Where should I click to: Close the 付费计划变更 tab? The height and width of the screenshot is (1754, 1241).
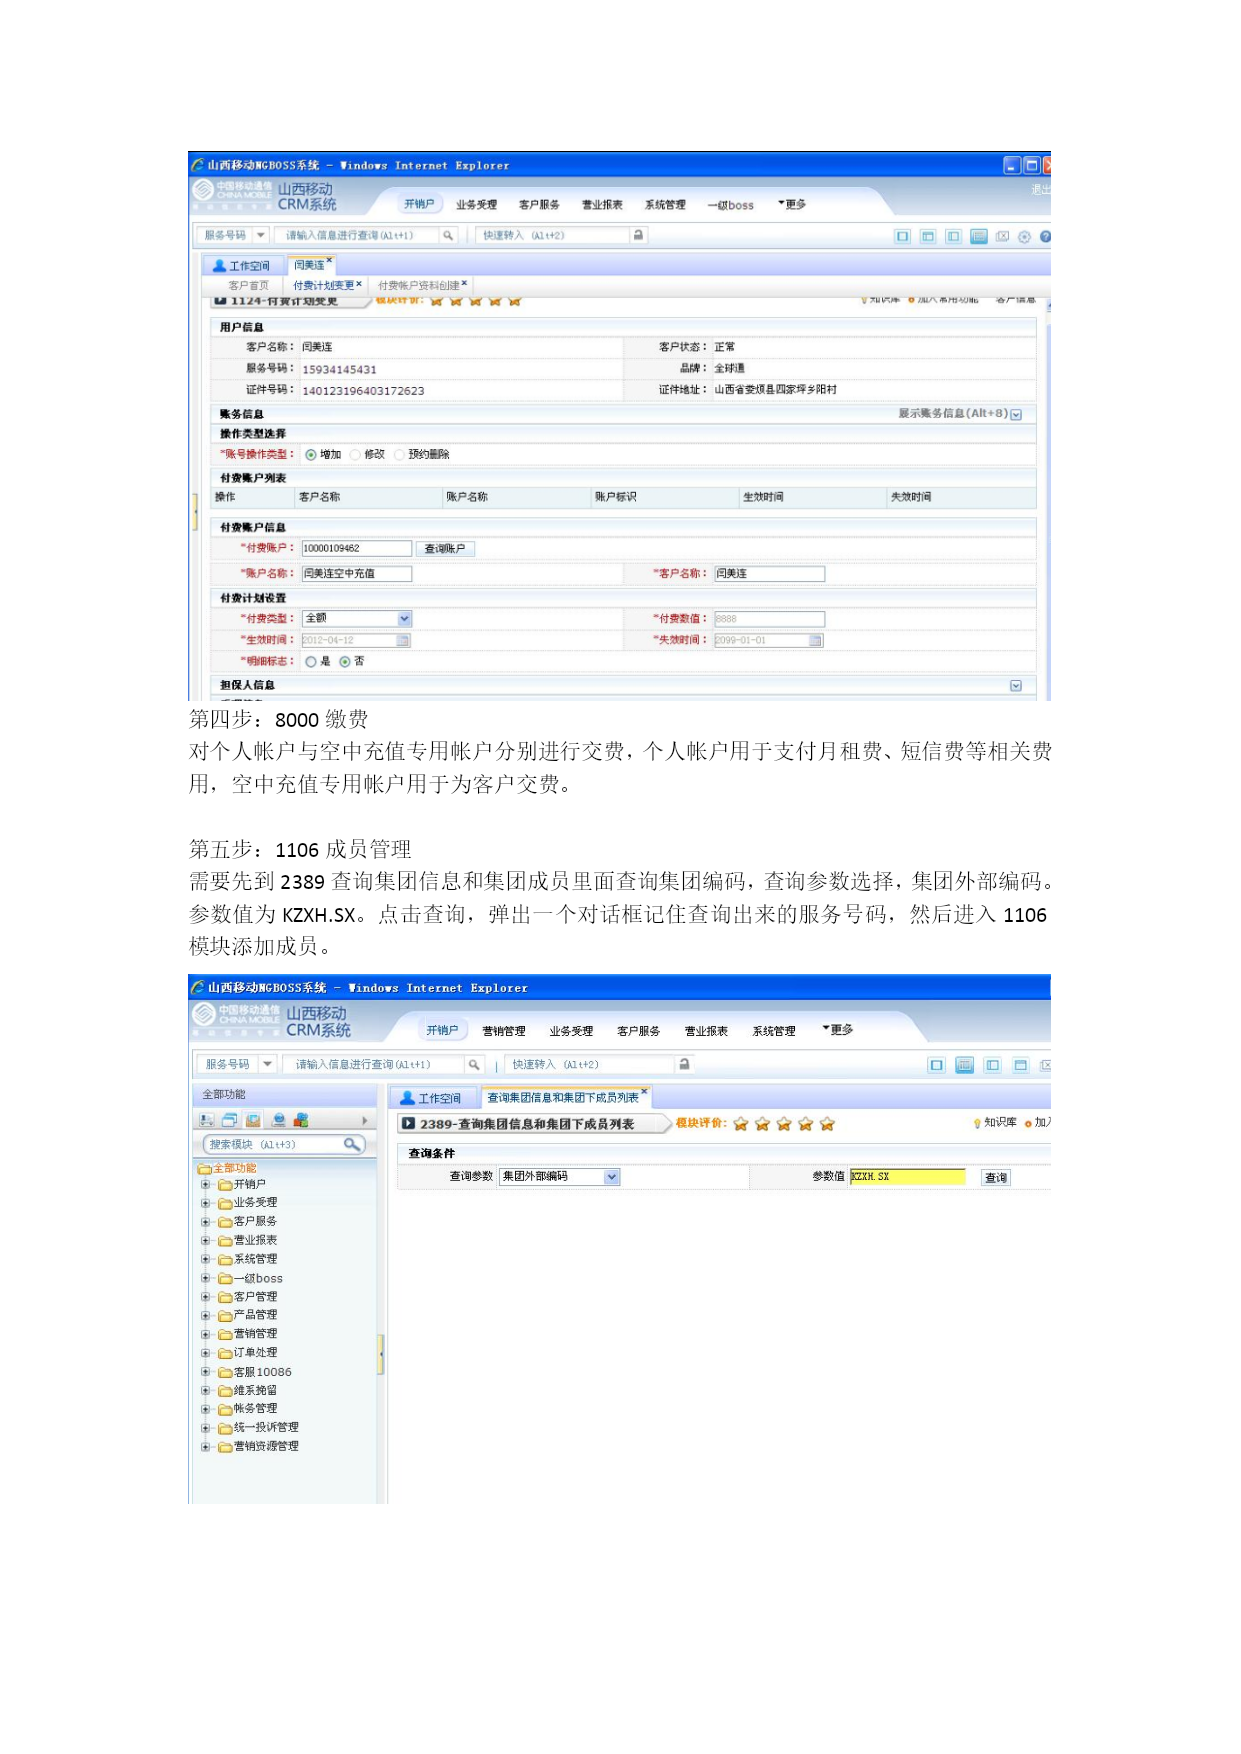359,284
